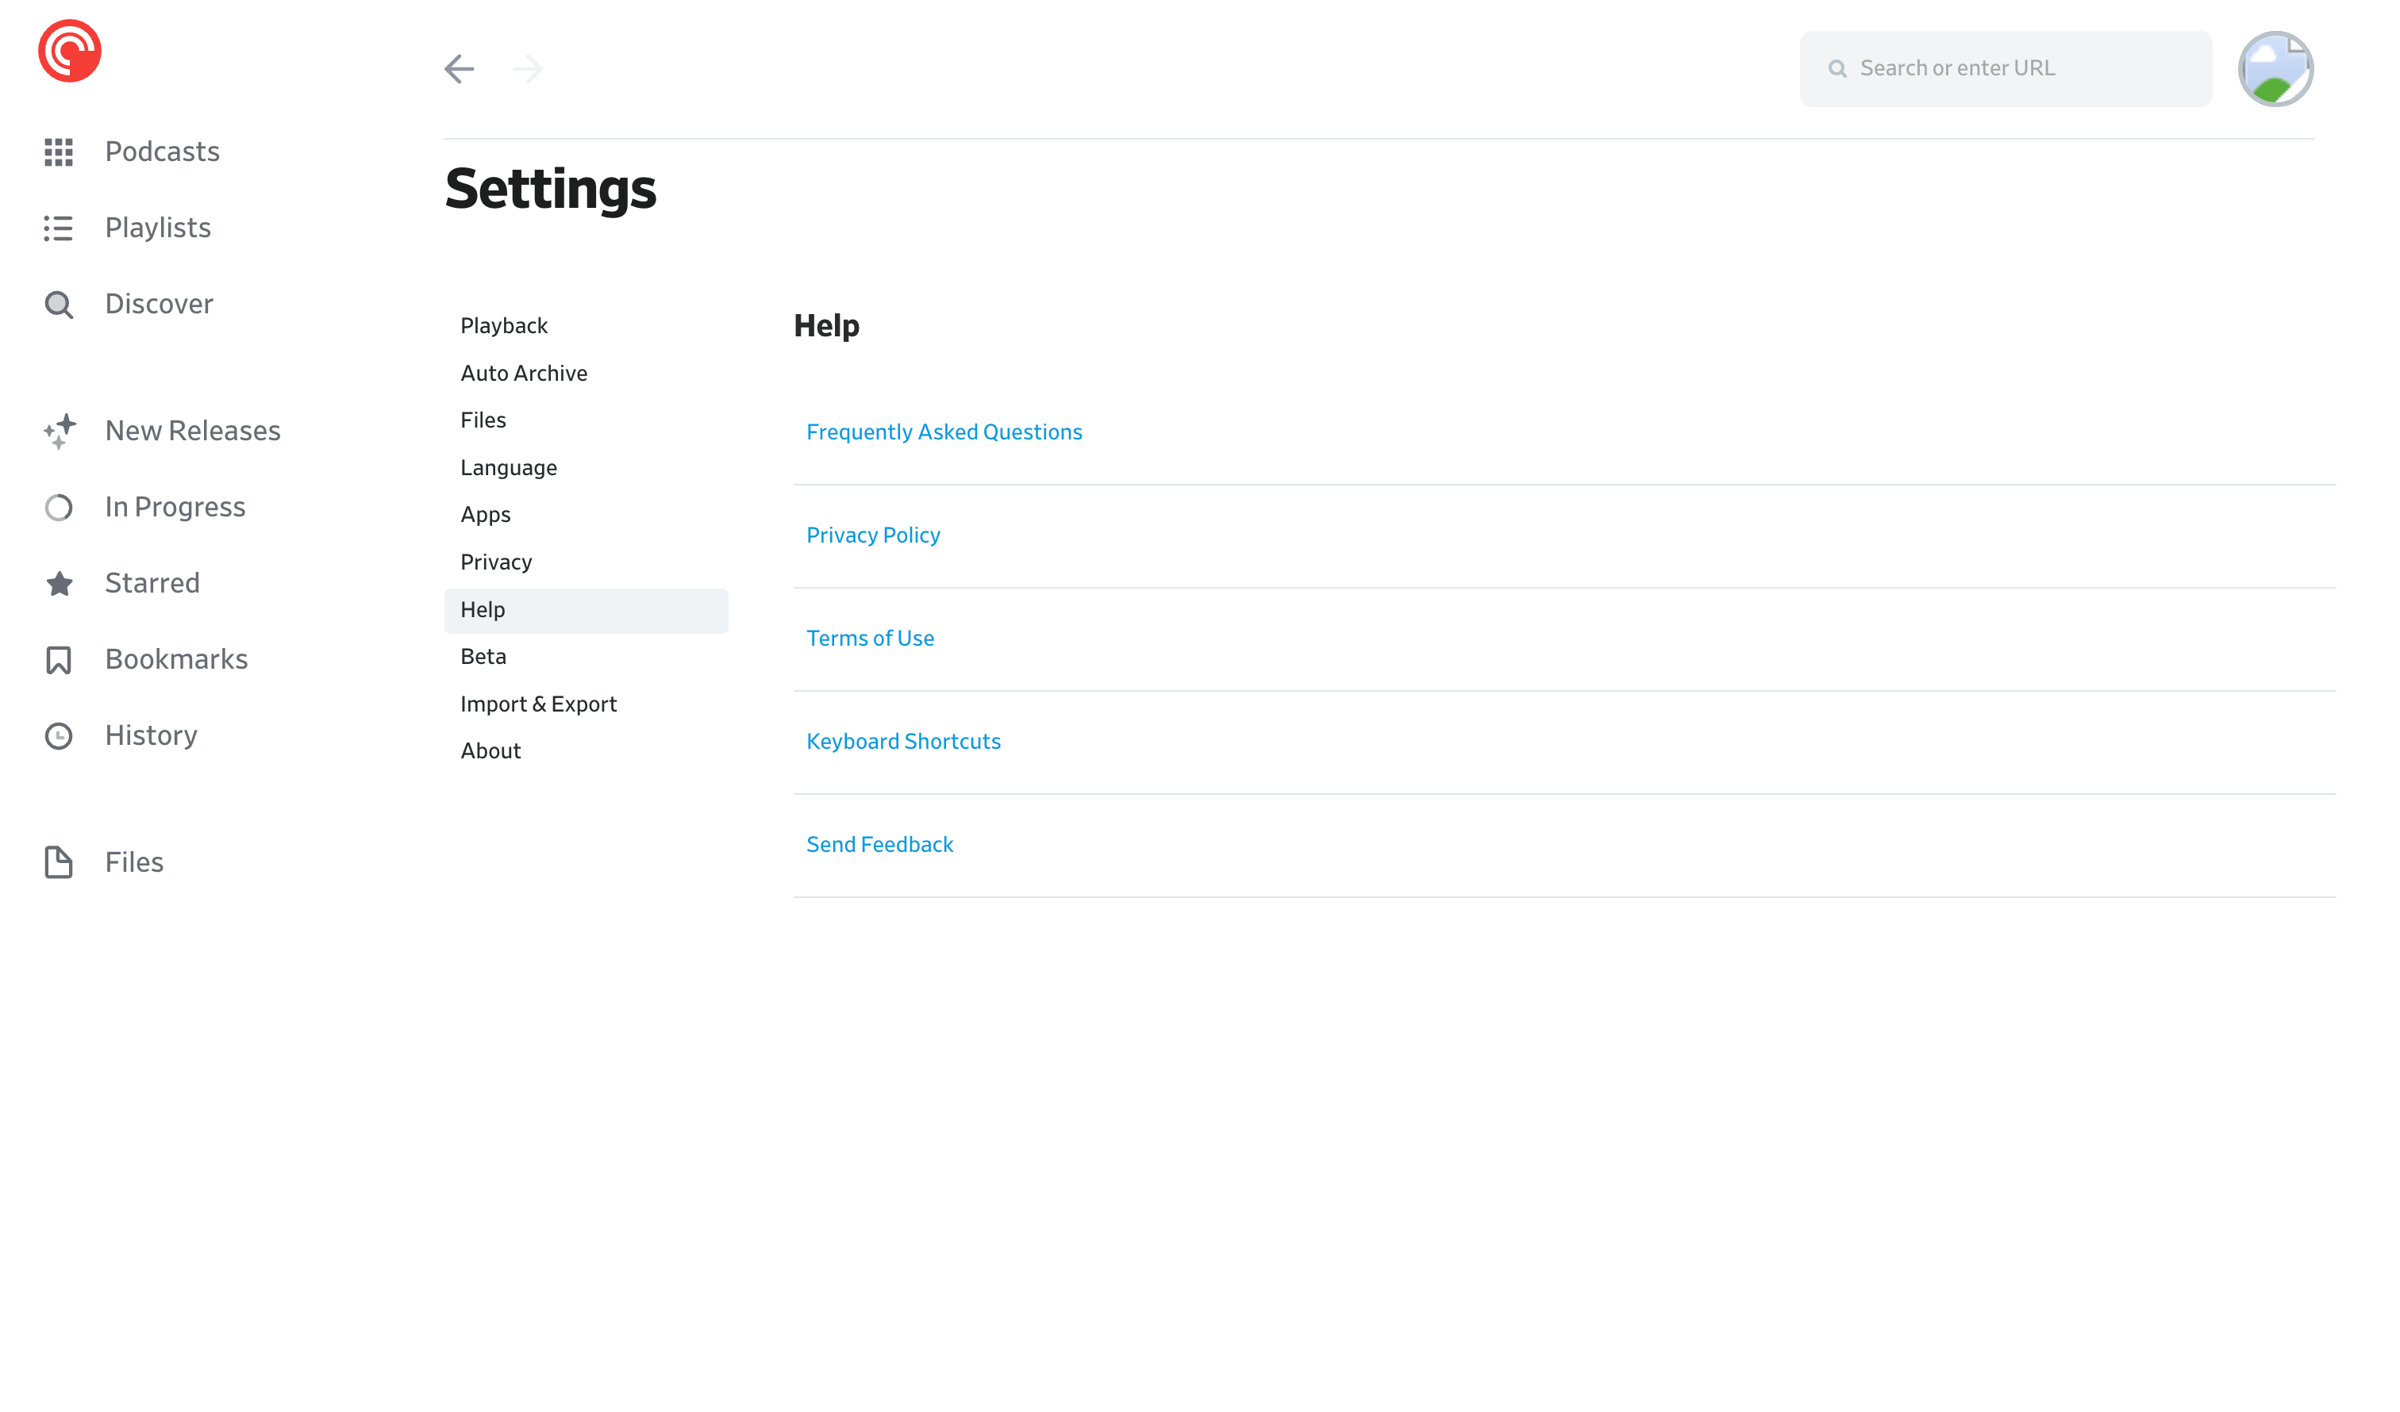Open Files settings section
The width and height of the screenshot is (2400, 1412).
point(586,421)
